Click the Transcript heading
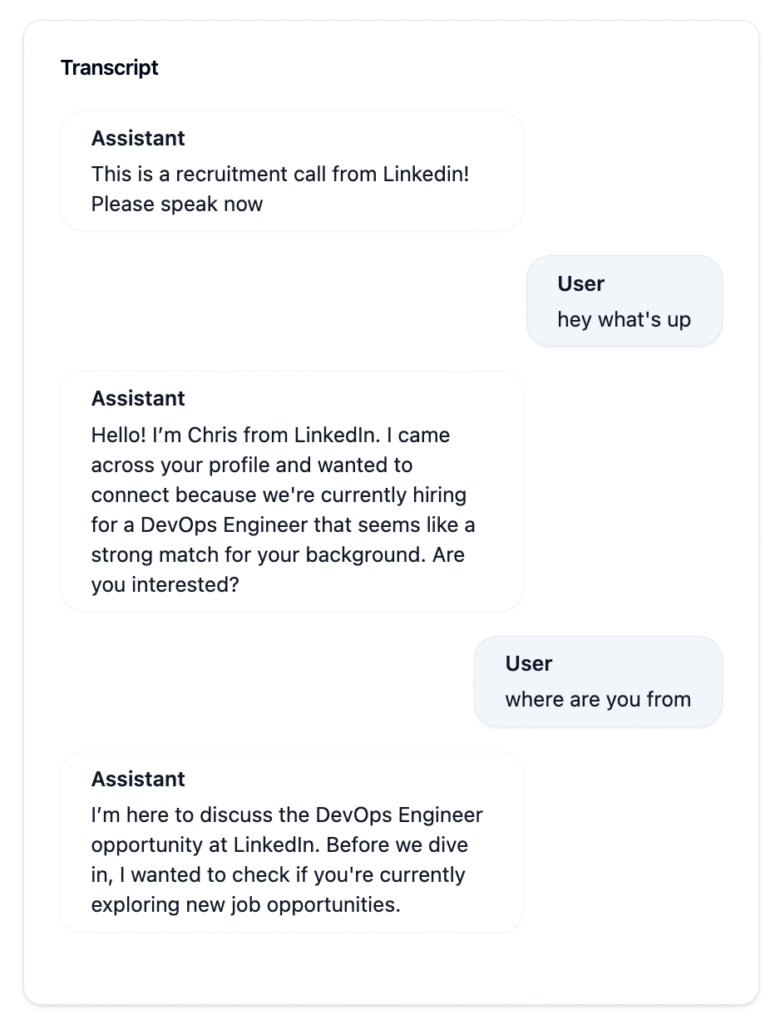The width and height of the screenshot is (780, 1024). click(x=109, y=67)
